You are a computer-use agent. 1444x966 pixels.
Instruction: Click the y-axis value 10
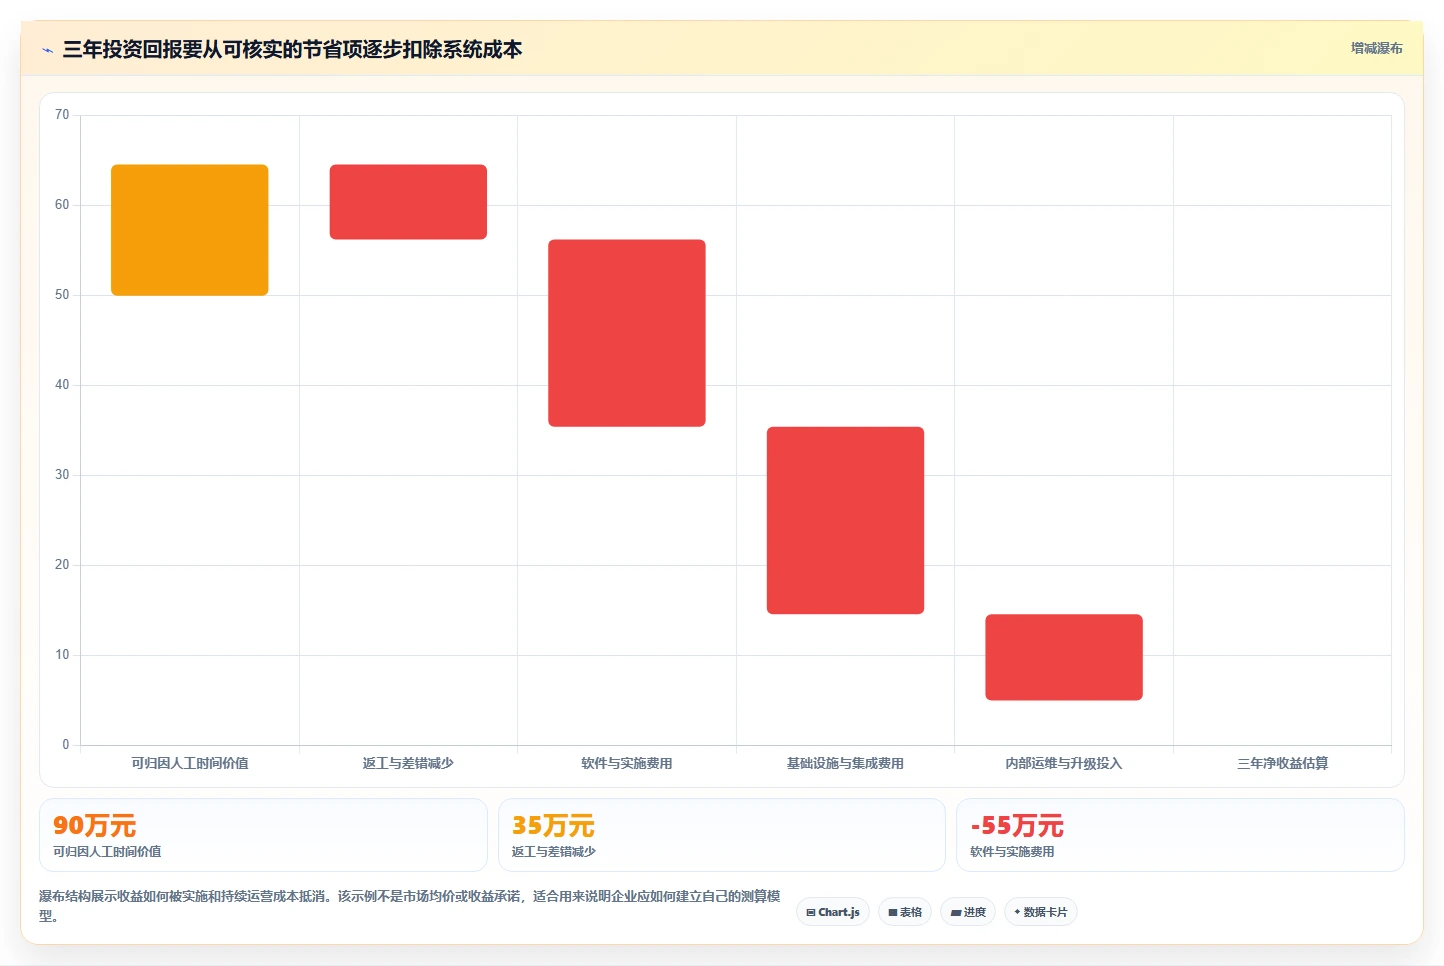[62, 655]
